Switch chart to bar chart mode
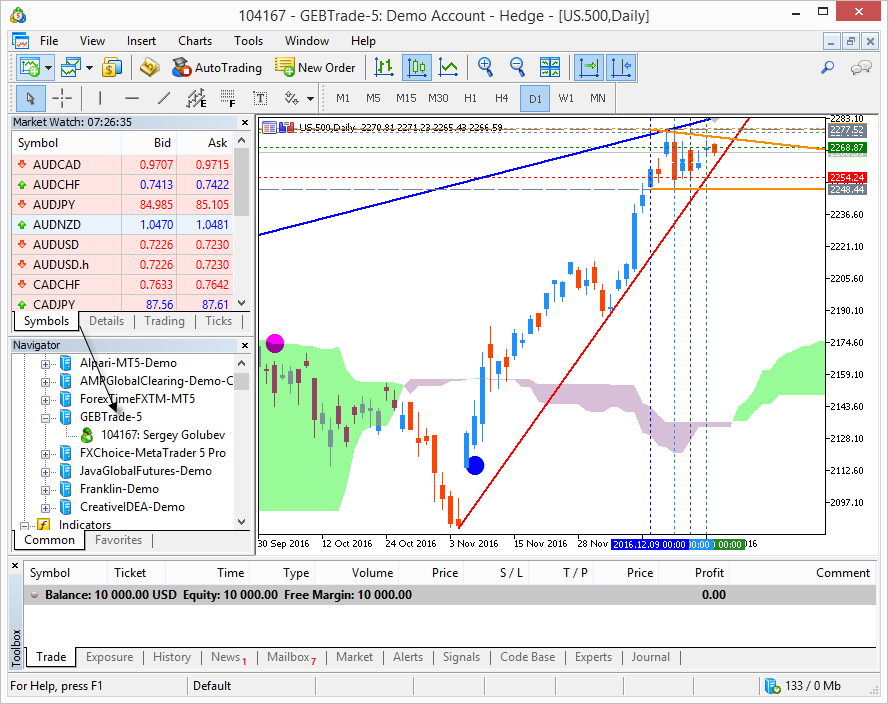Screen dimensions: 888x704 point(384,67)
